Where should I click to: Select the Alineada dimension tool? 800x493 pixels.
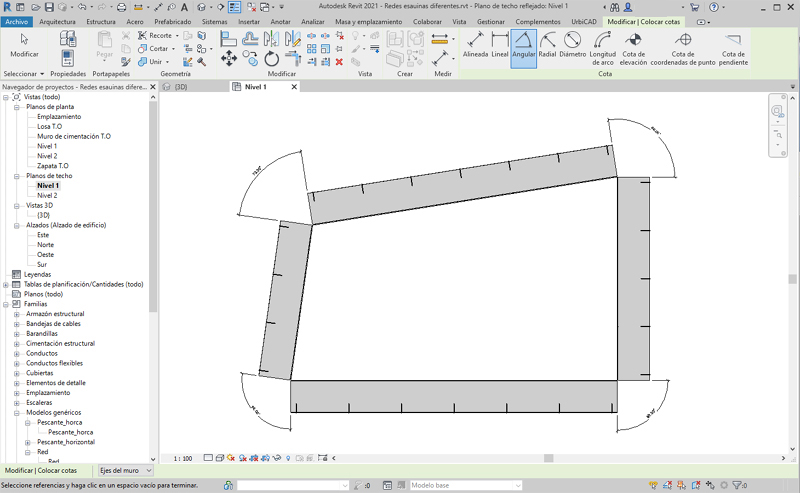[475, 46]
